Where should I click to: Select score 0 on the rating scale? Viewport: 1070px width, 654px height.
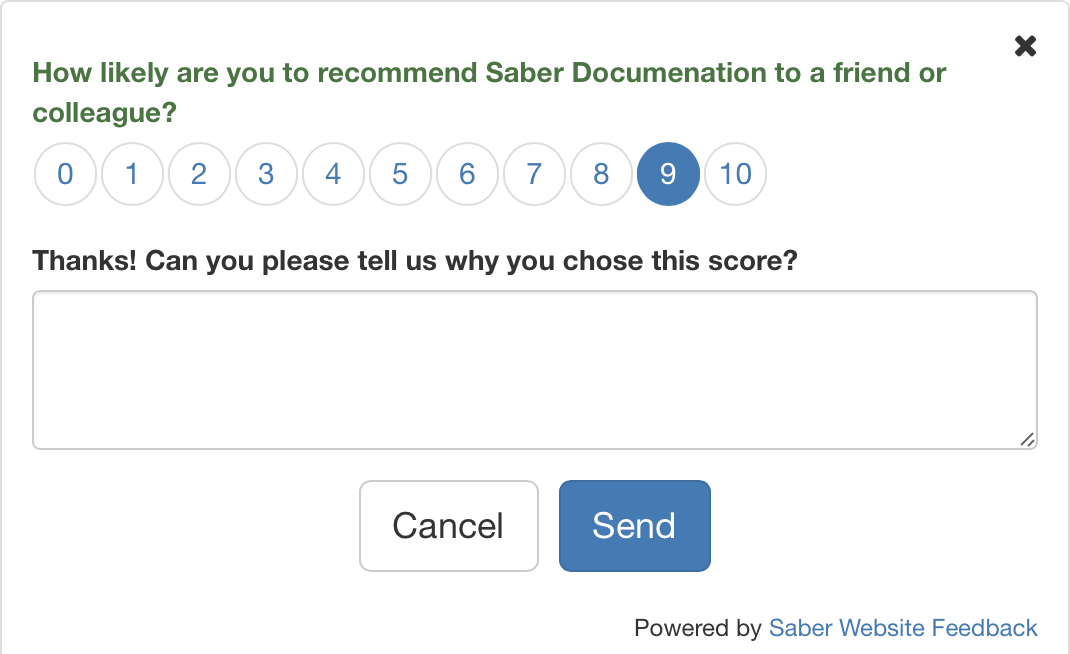tap(65, 174)
